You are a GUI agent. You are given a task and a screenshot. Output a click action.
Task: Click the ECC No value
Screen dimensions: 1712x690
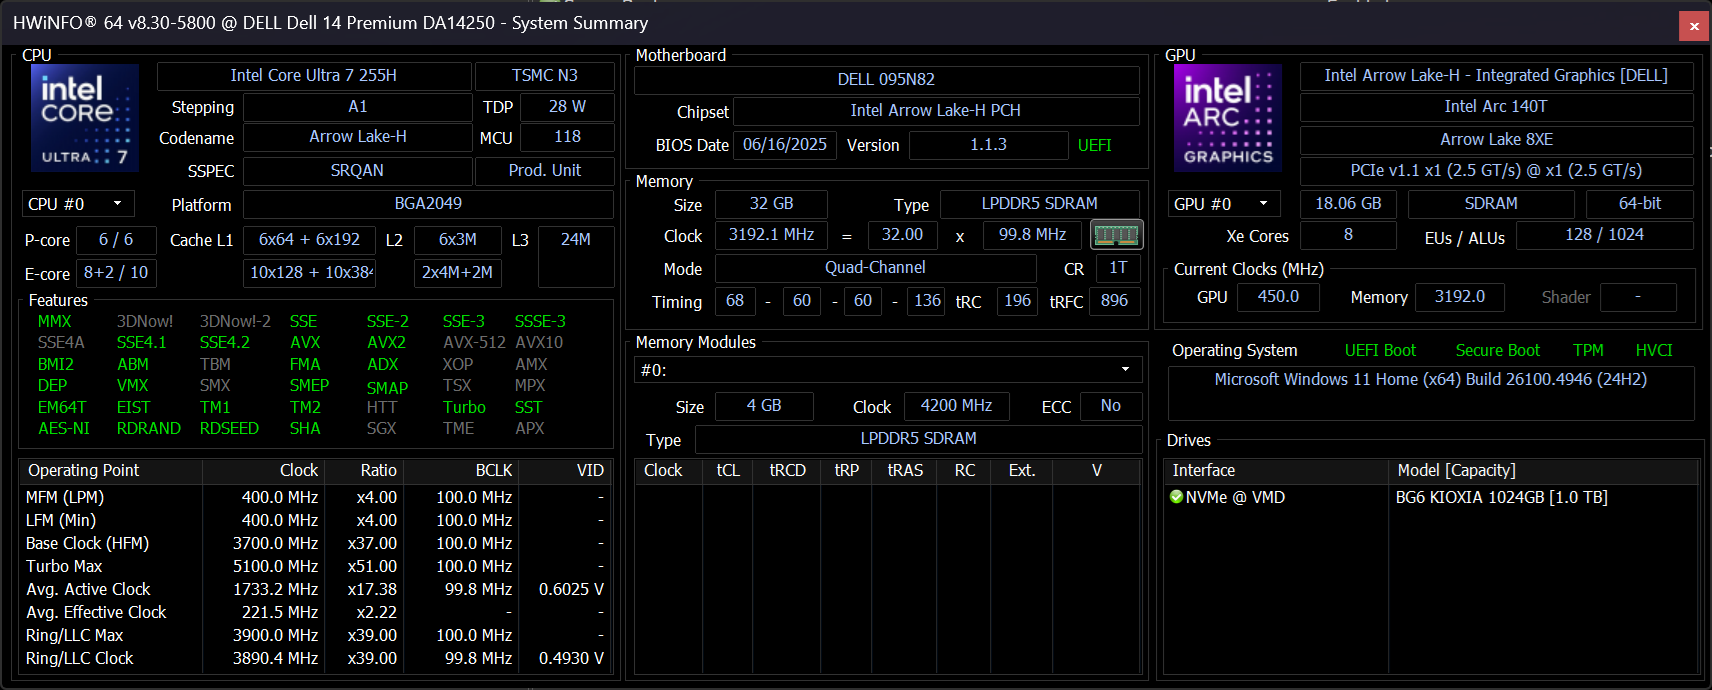tap(1110, 406)
